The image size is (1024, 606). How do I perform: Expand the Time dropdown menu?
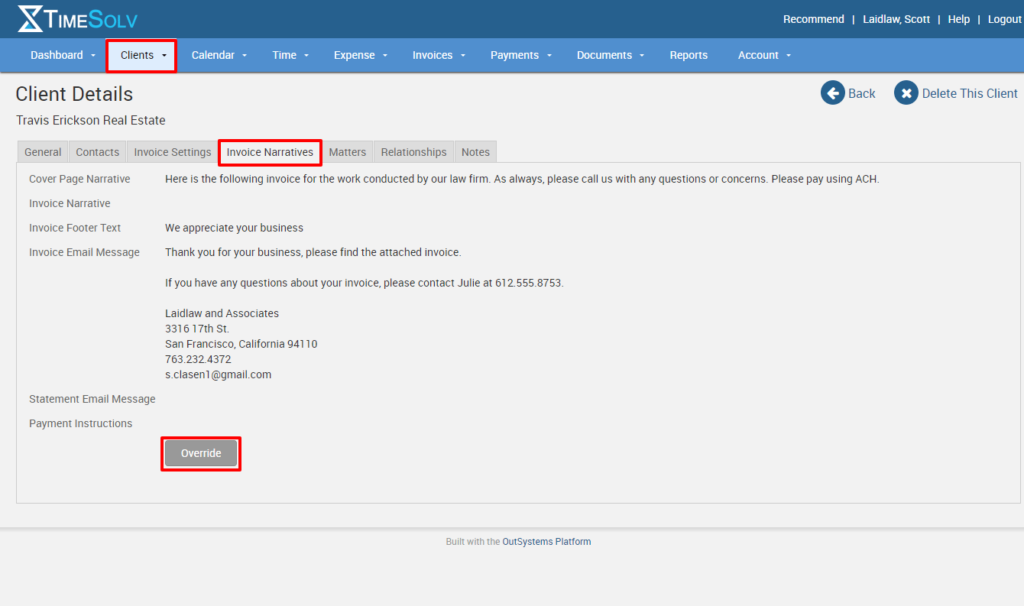tap(289, 55)
